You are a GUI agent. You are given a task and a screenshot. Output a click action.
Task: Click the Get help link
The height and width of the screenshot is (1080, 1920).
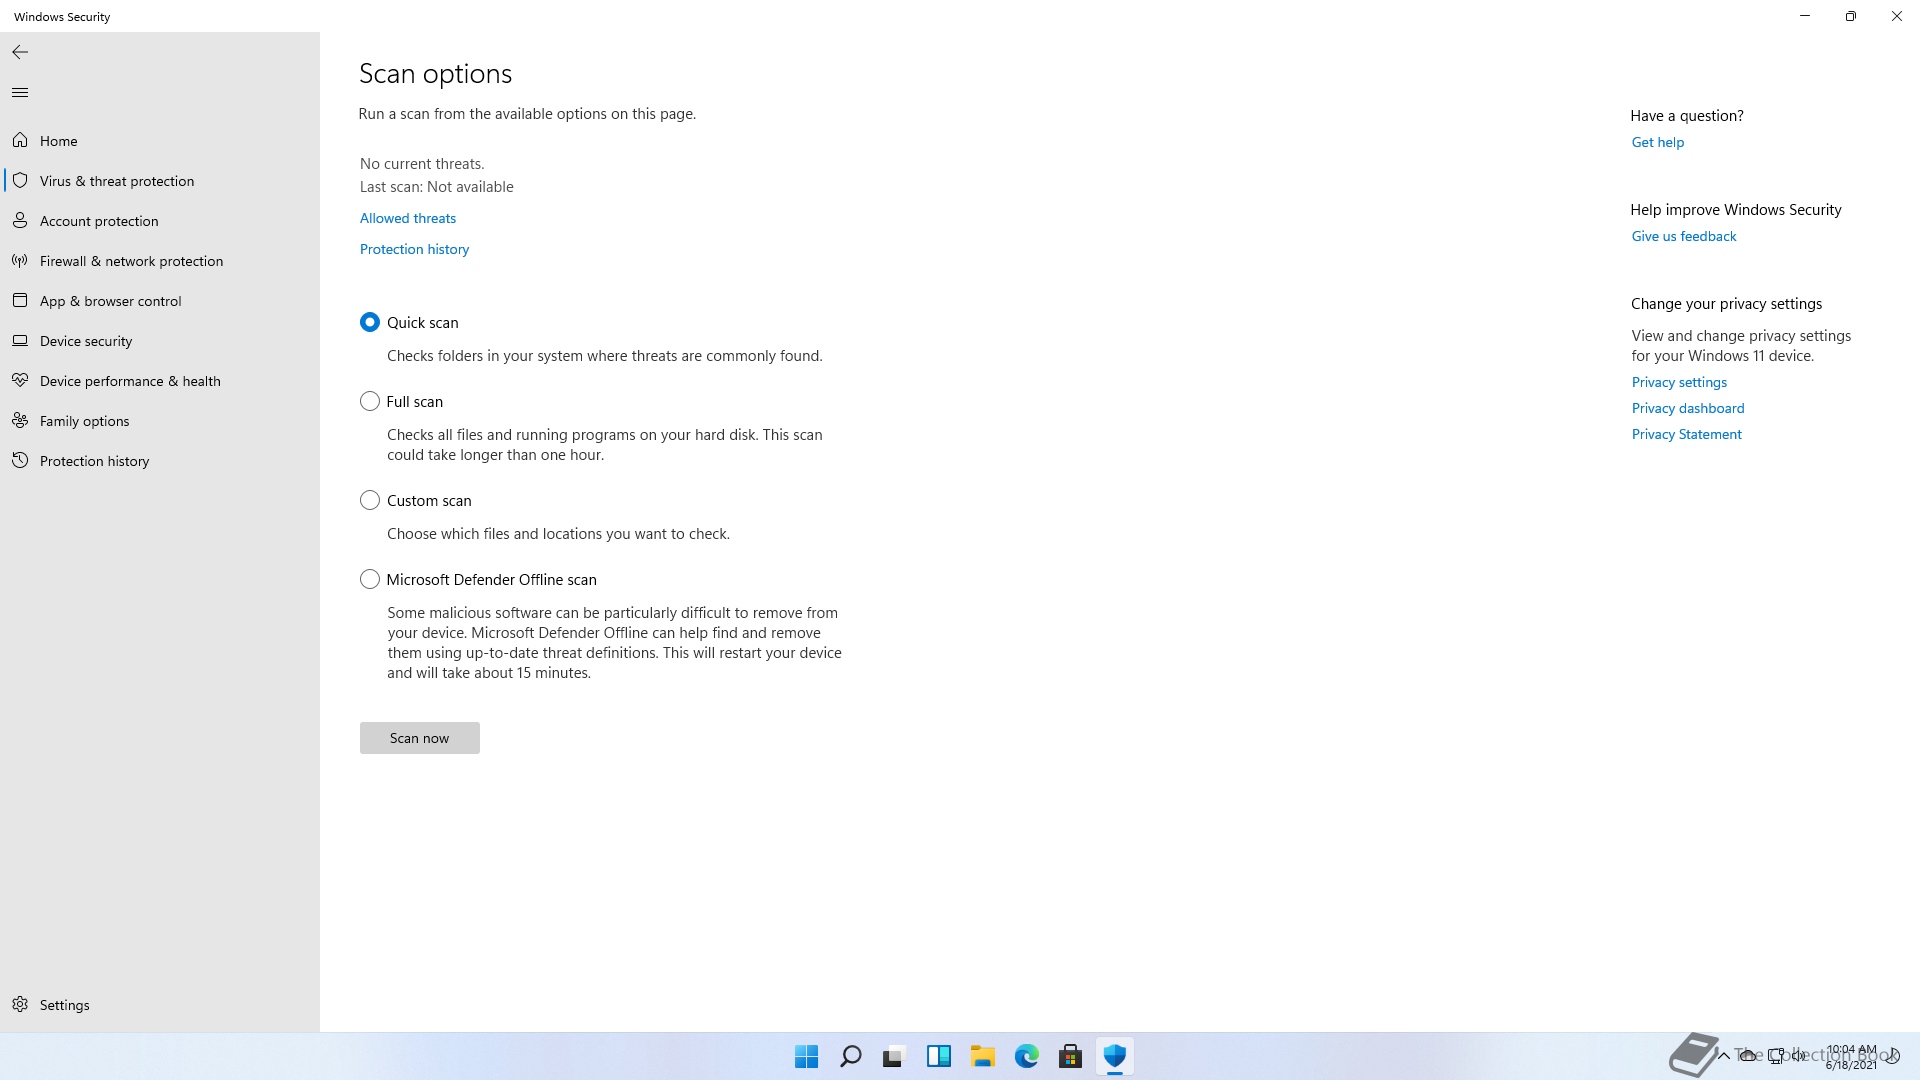point(1658,142)
